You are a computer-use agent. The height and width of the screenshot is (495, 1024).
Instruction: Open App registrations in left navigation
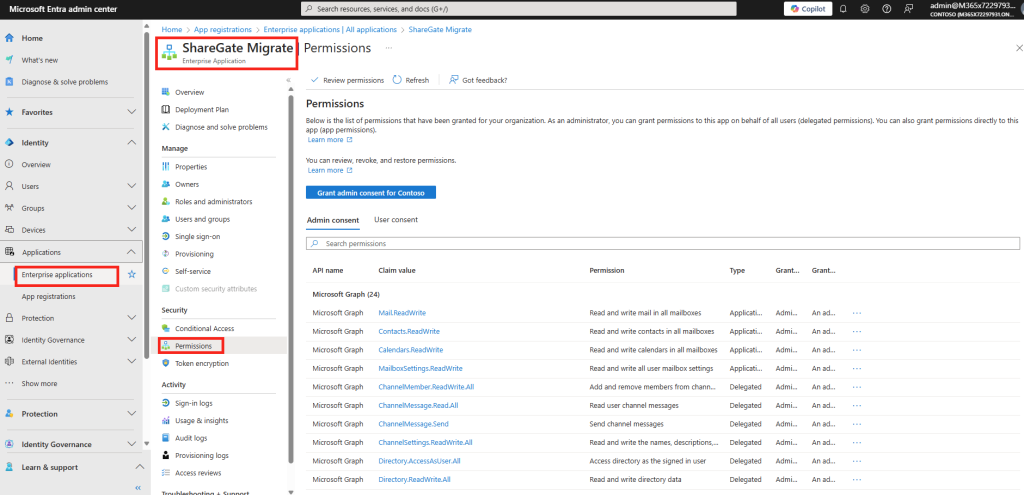click(48, 296)
